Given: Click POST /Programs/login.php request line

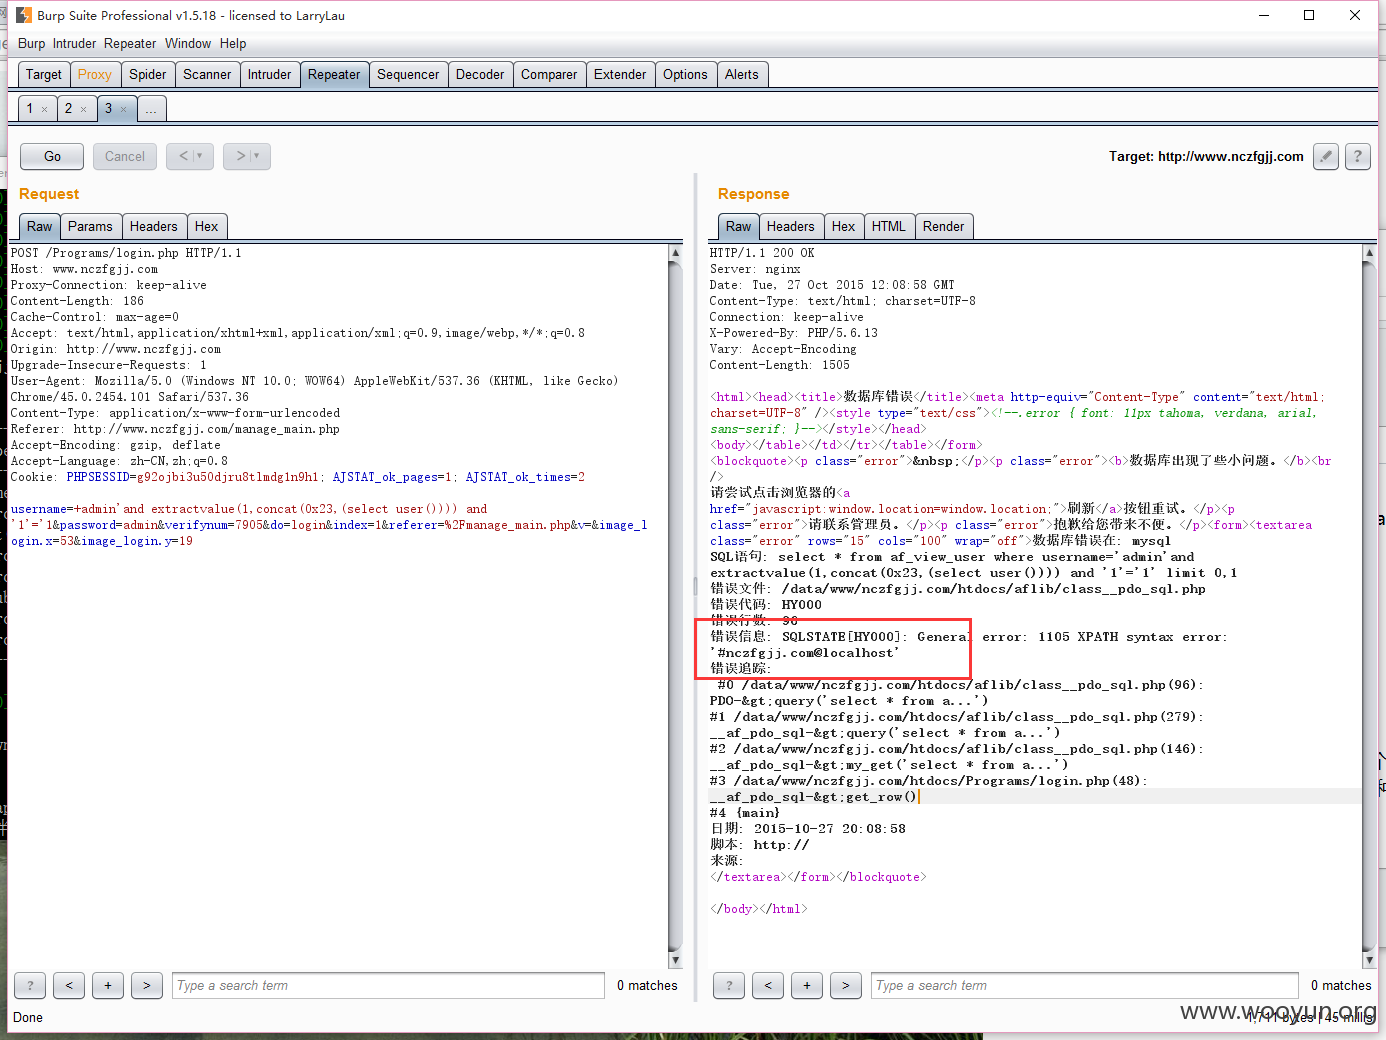Looking at the screenshot, I should click(126, 253).
